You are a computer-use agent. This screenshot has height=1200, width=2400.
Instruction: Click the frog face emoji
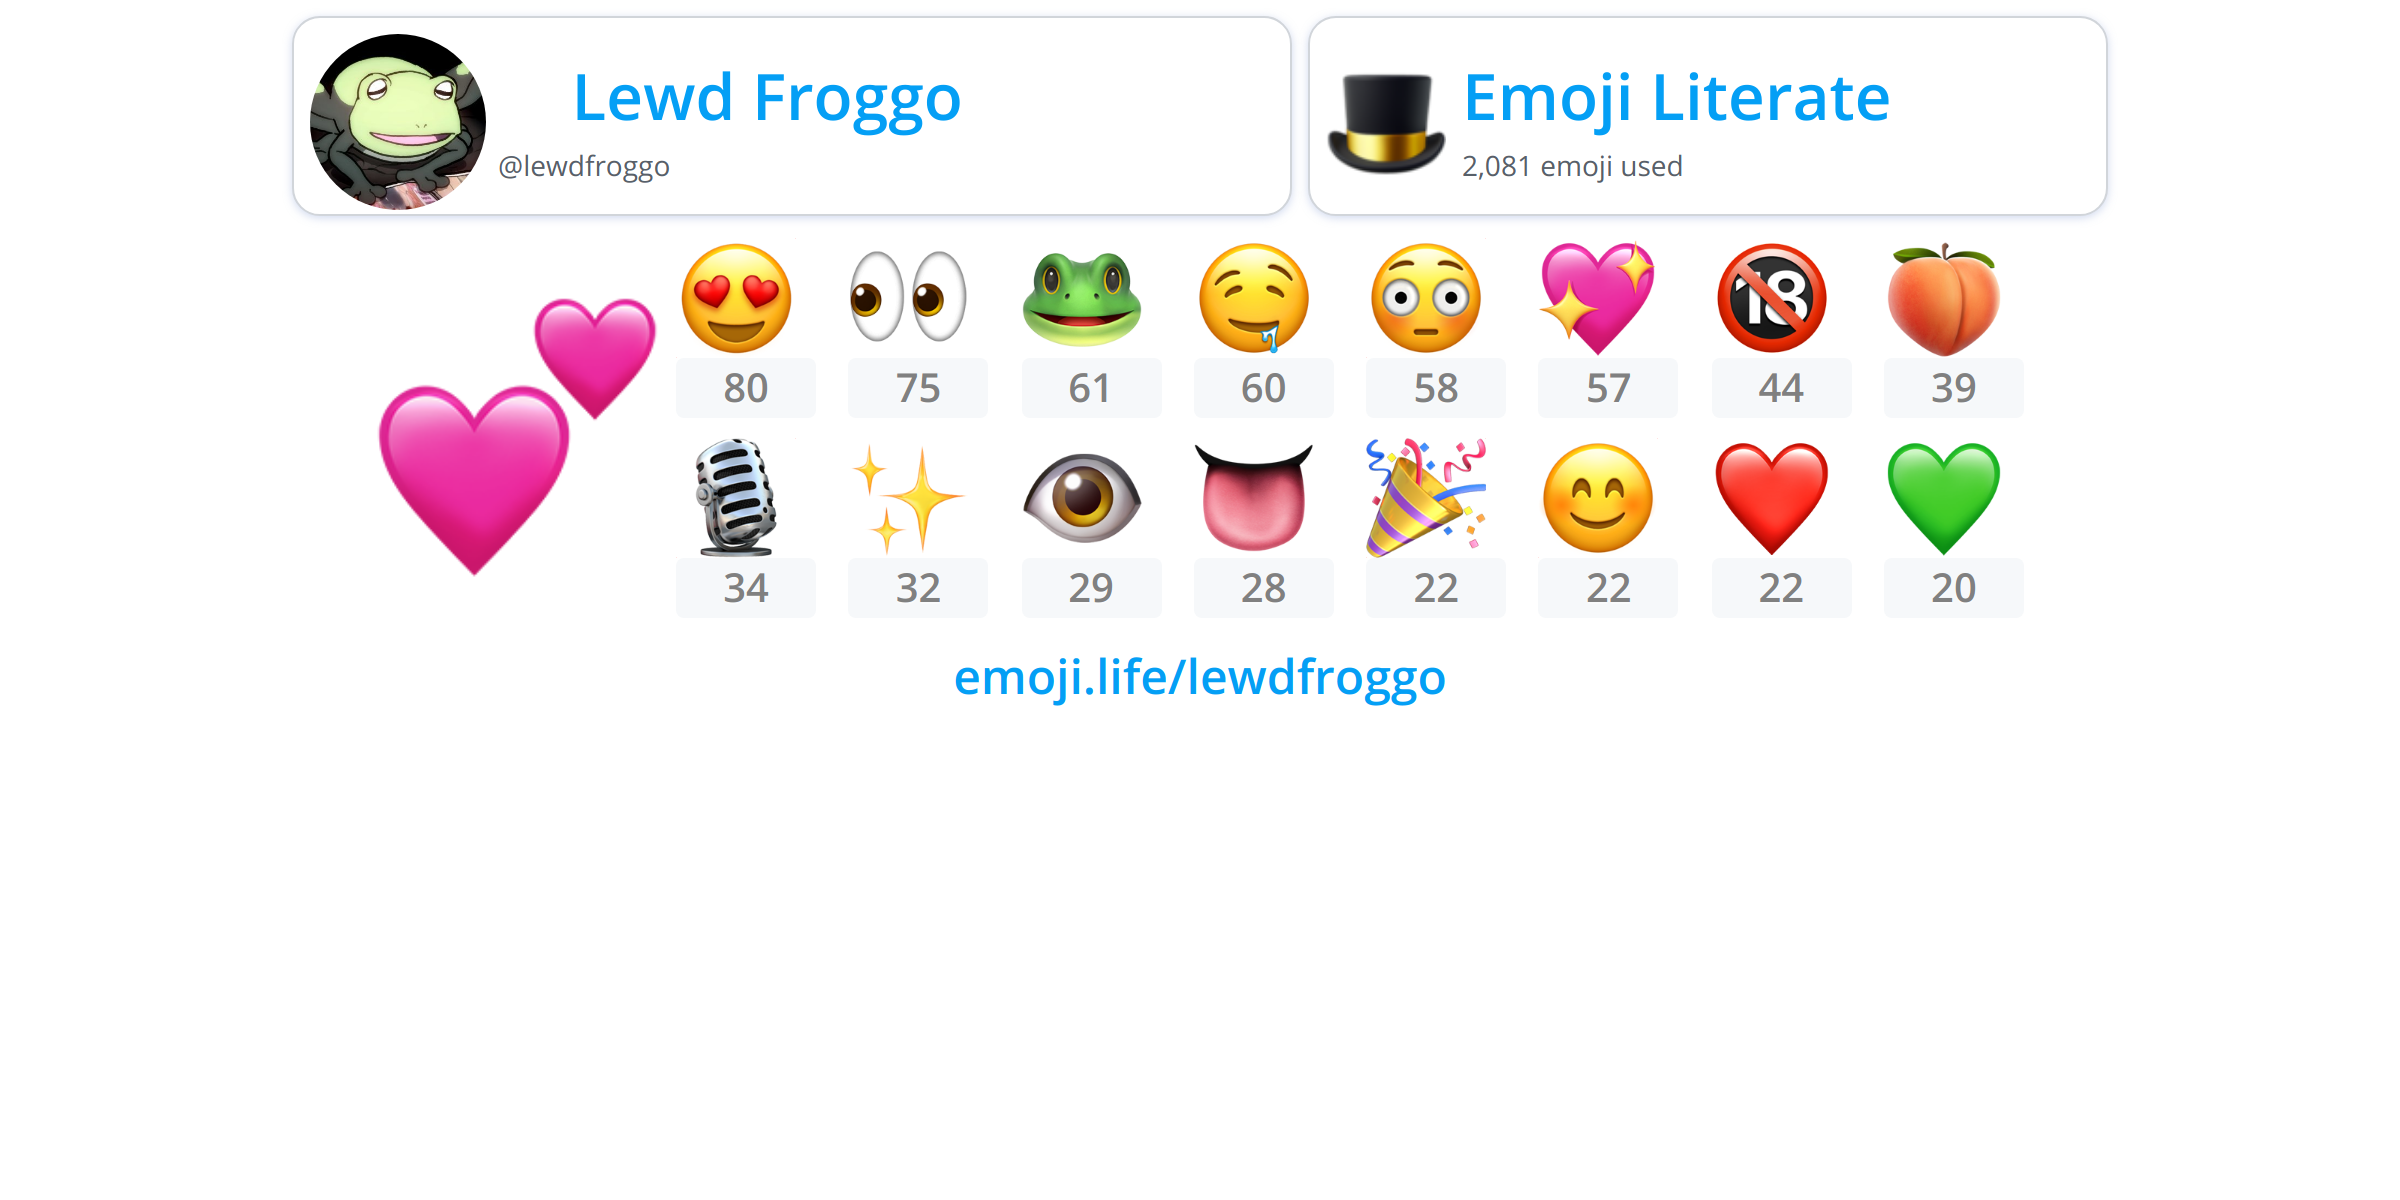[x=1082, y=299]
